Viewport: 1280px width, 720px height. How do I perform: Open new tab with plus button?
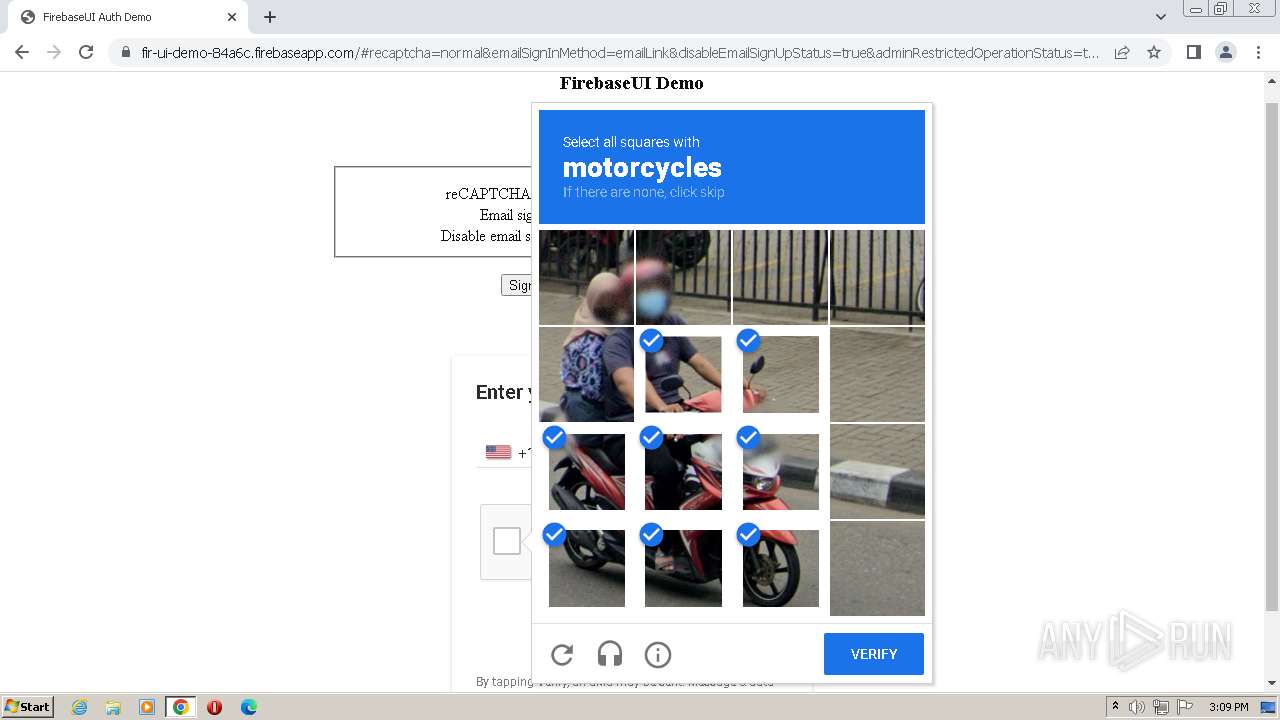click(270, 17)
